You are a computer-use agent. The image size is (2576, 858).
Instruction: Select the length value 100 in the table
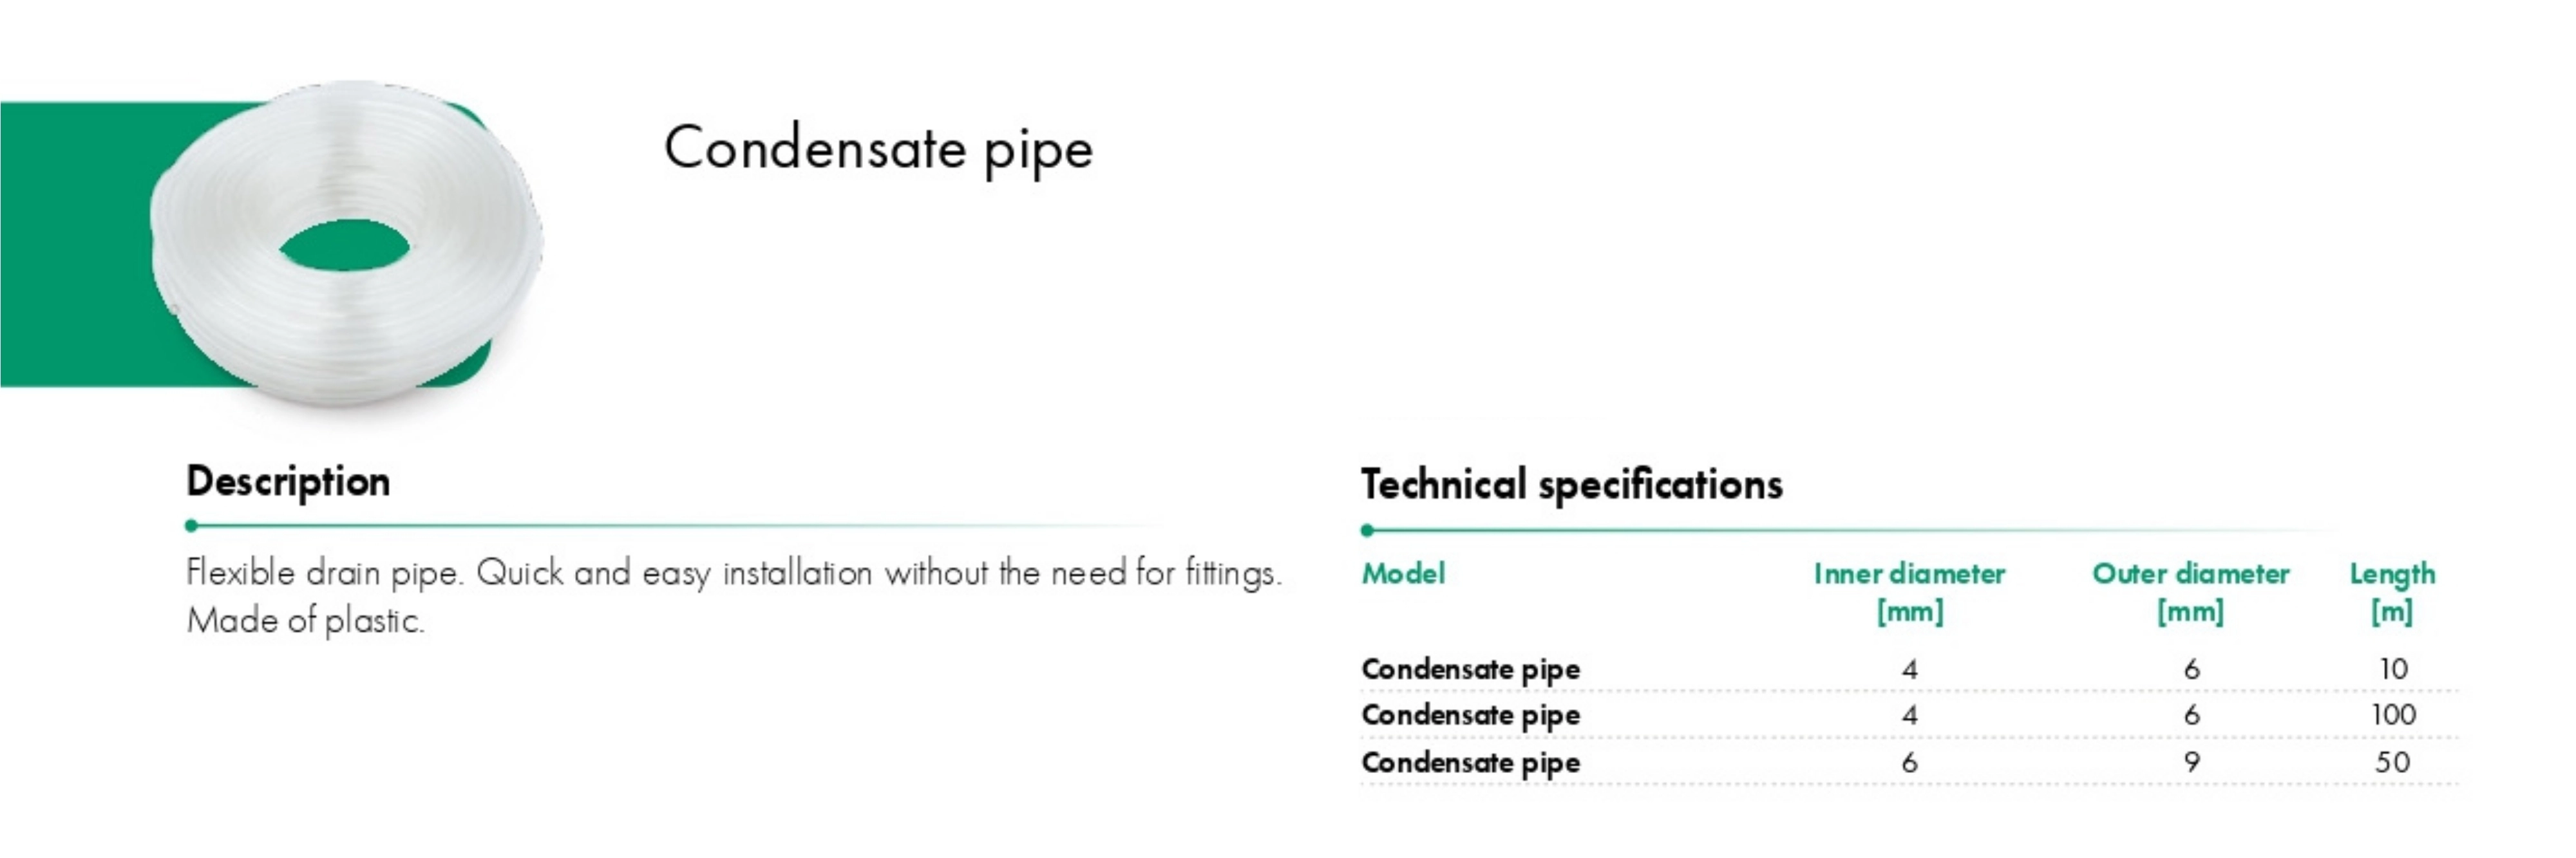coord(2393,714)
